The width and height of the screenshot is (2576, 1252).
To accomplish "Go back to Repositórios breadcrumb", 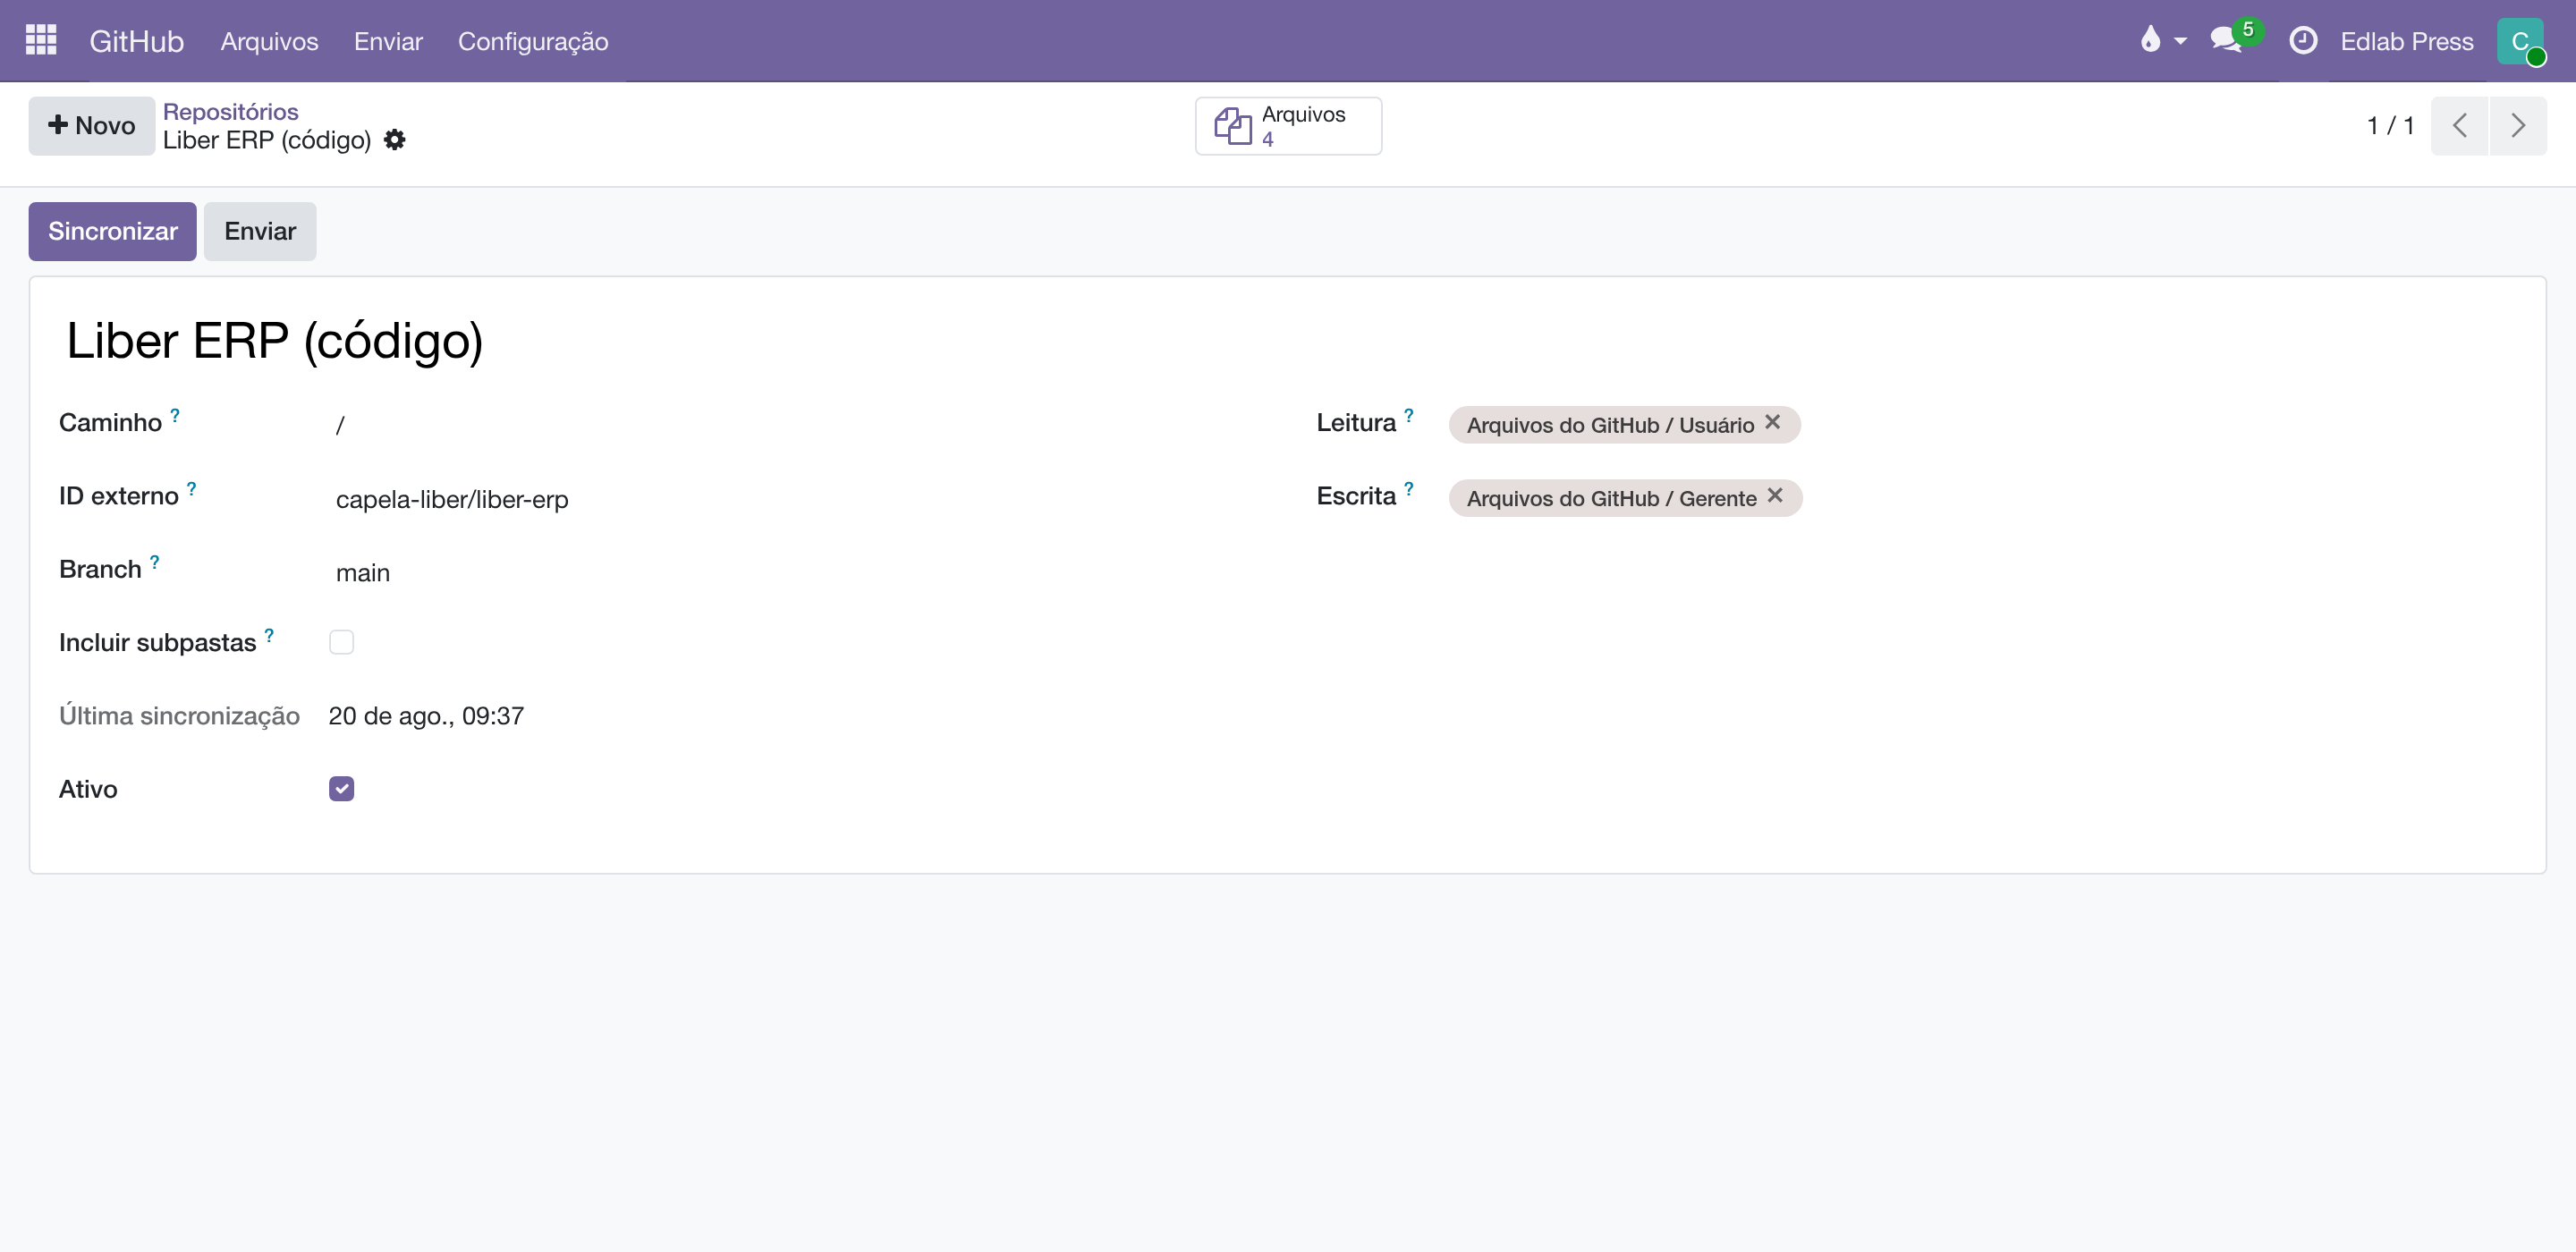I will (230, 111).
